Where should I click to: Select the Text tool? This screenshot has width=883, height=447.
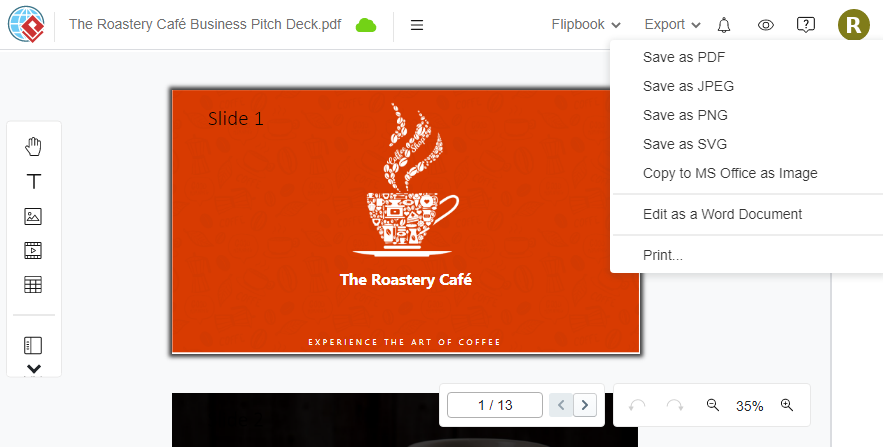pos(34,181)
